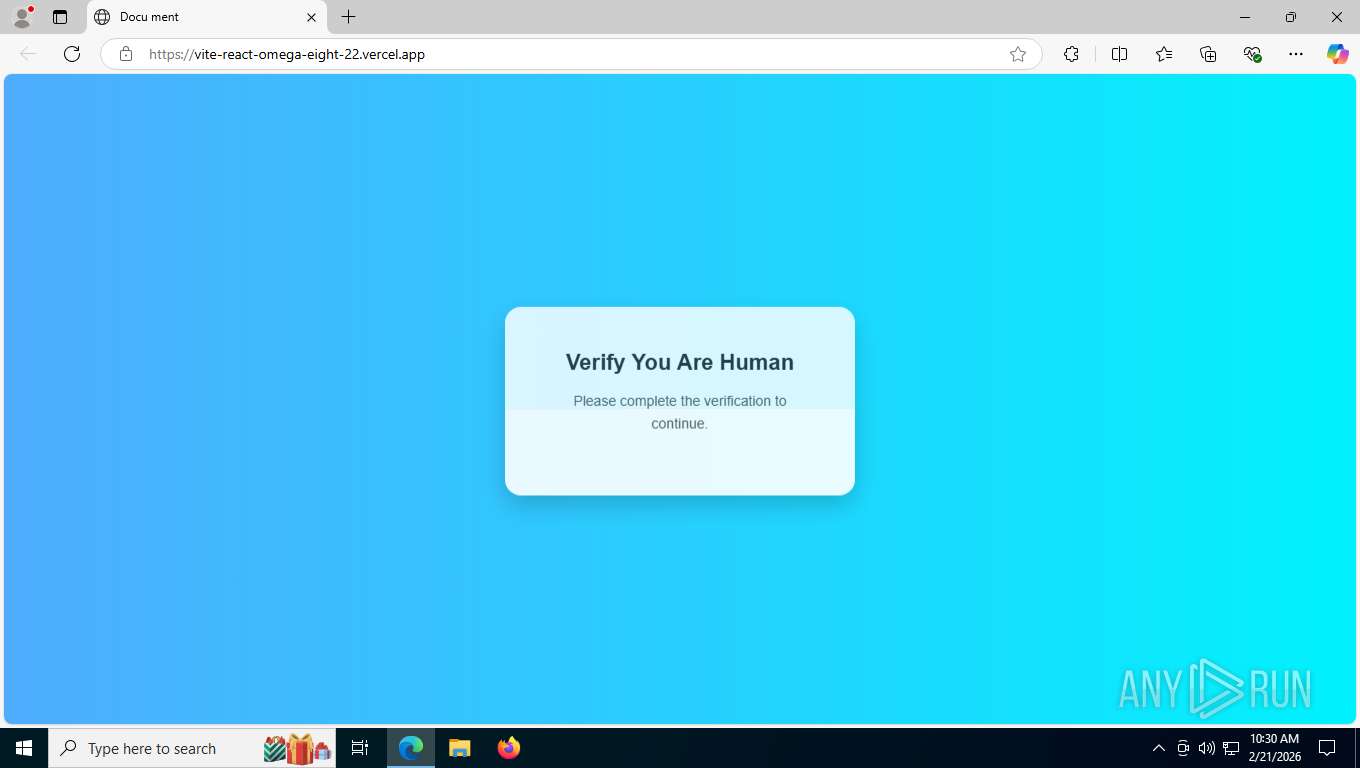
Task: Open the Favorites list icon
Action: [1164, 54]
